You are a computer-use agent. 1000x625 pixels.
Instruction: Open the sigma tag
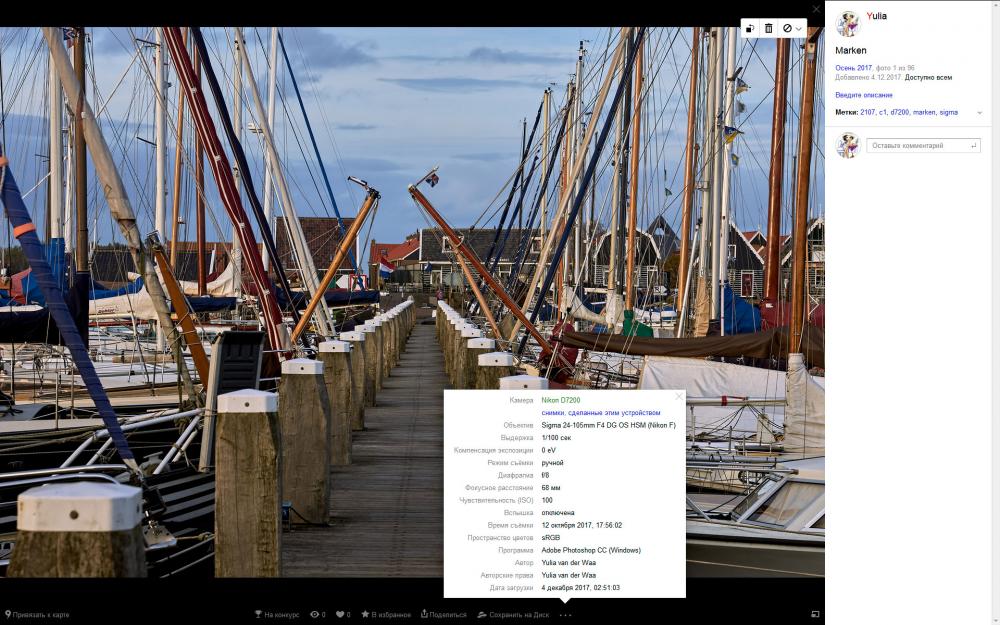pos(948,112)
